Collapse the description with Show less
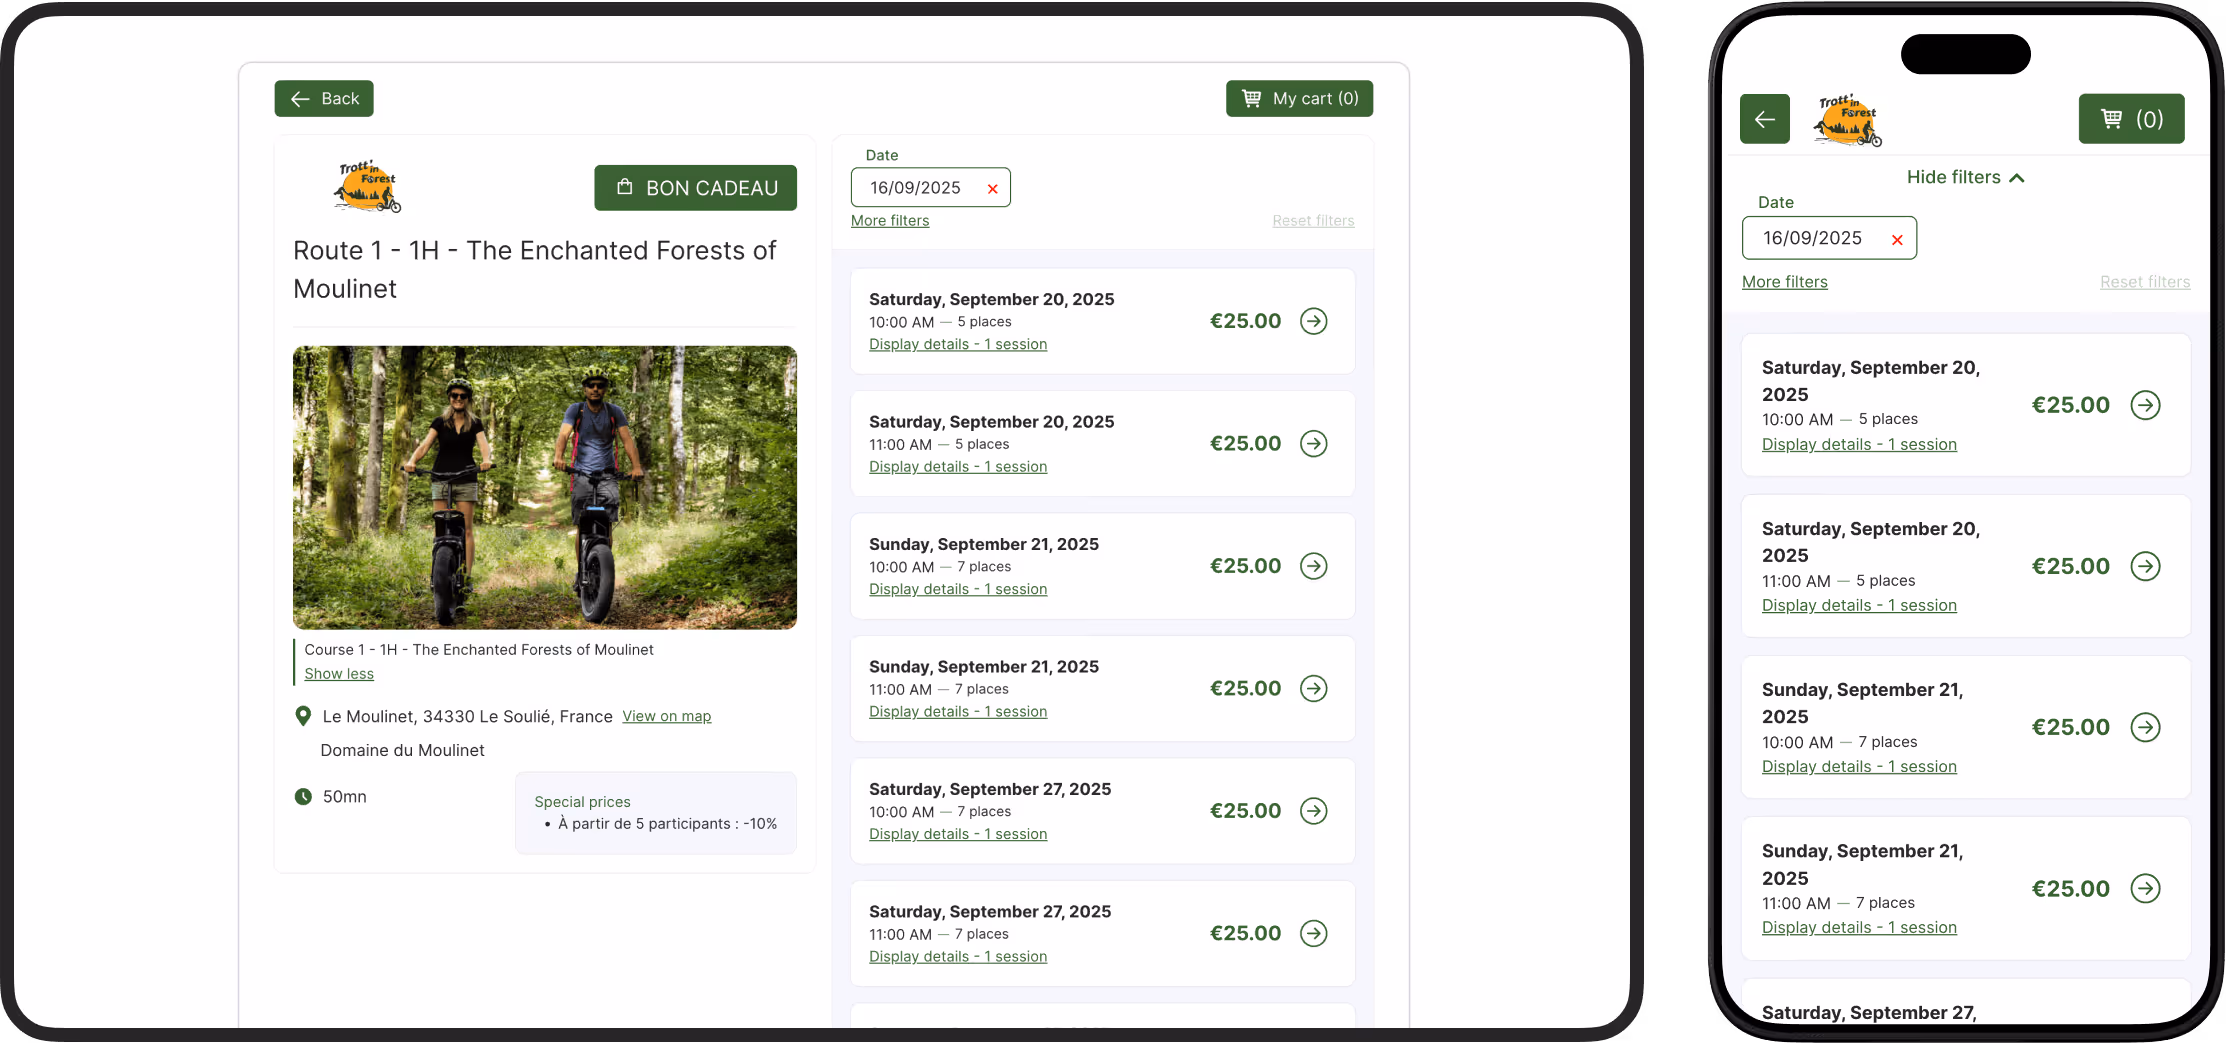This screenshot has height=1043, width=2226. coord(339,674)
